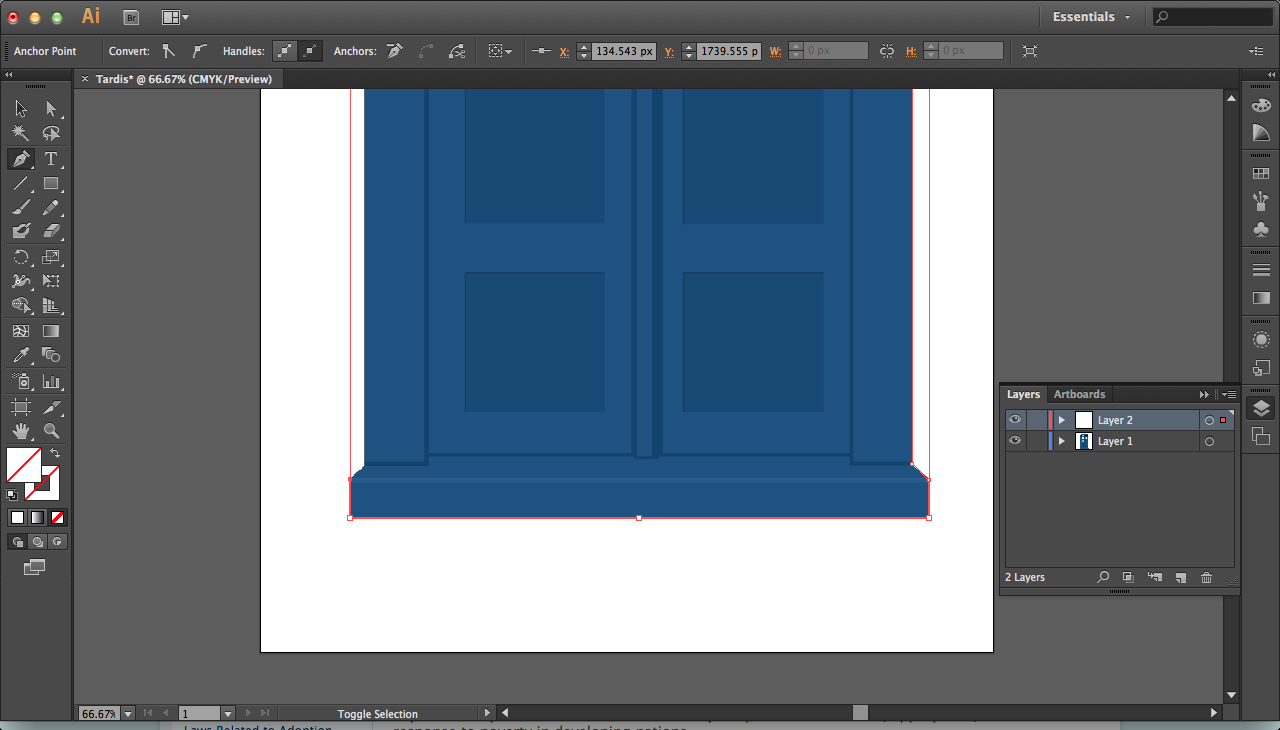Screen dimensions: 1280x730
Task: Click the Layer 1 target circle
Action: click(x=1209, y=441)
